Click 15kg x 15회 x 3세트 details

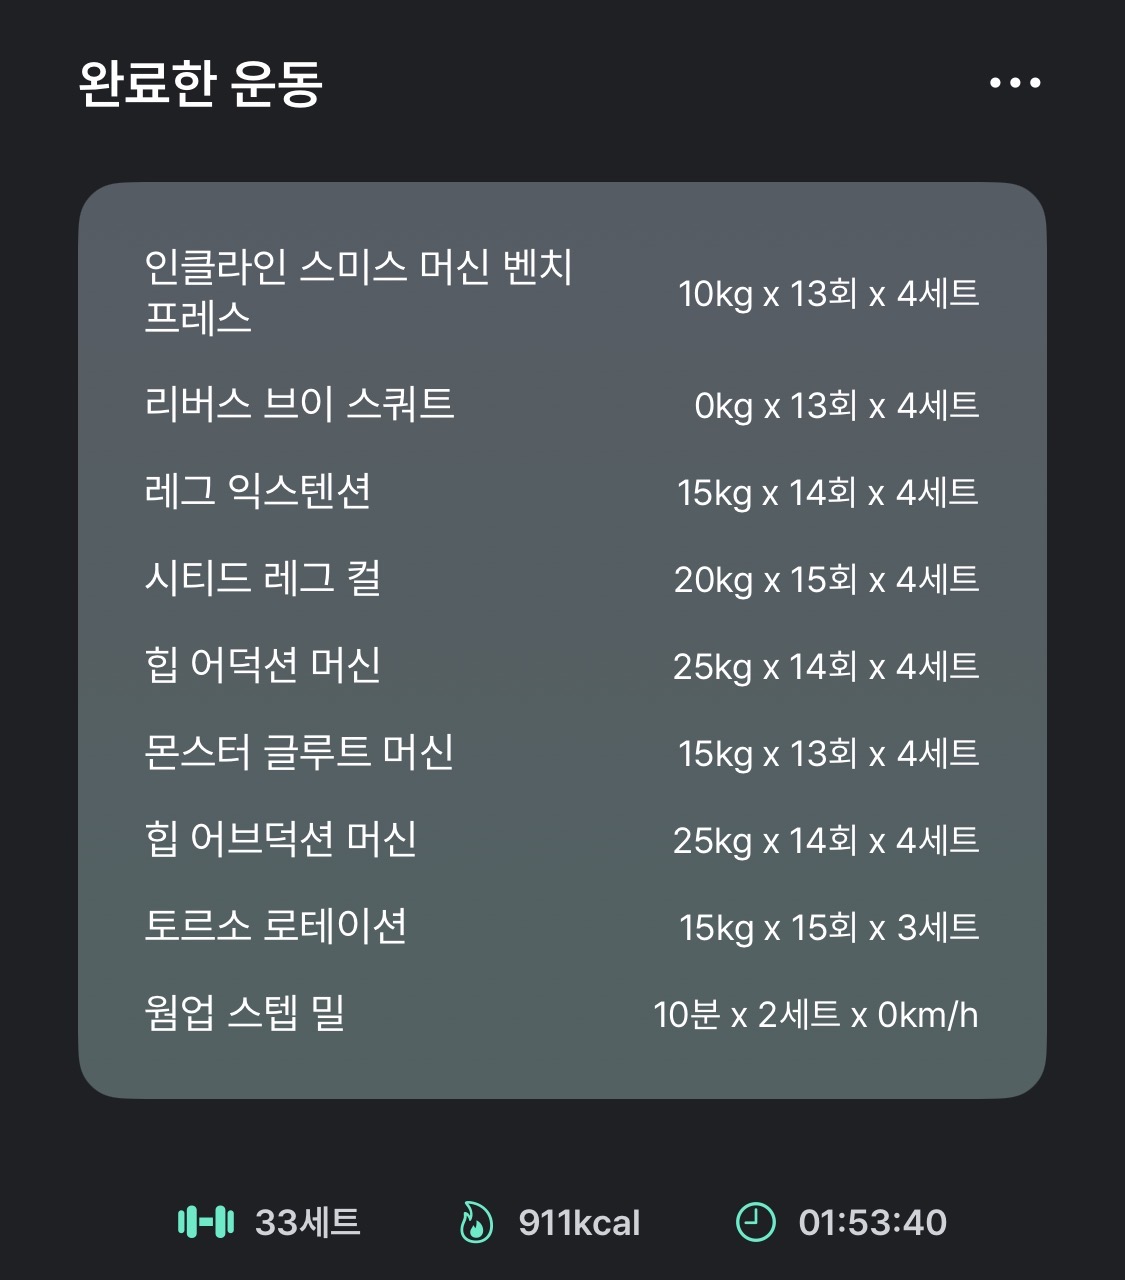829,928
